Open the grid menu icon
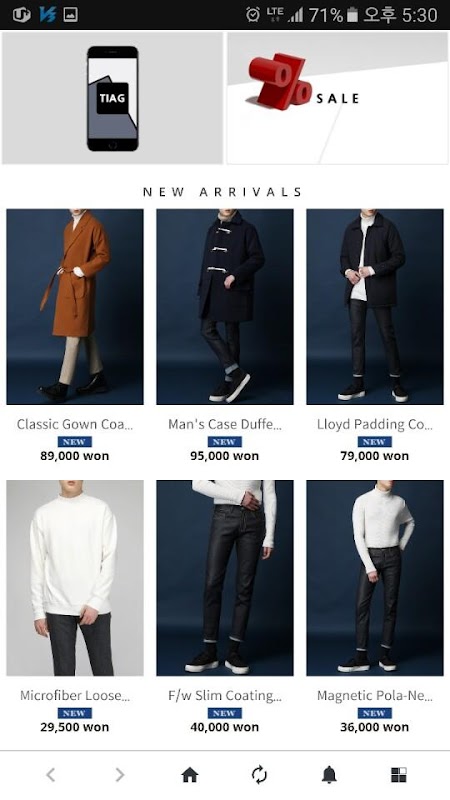Screen dimensions: 450x800 [x=398, y=774]
